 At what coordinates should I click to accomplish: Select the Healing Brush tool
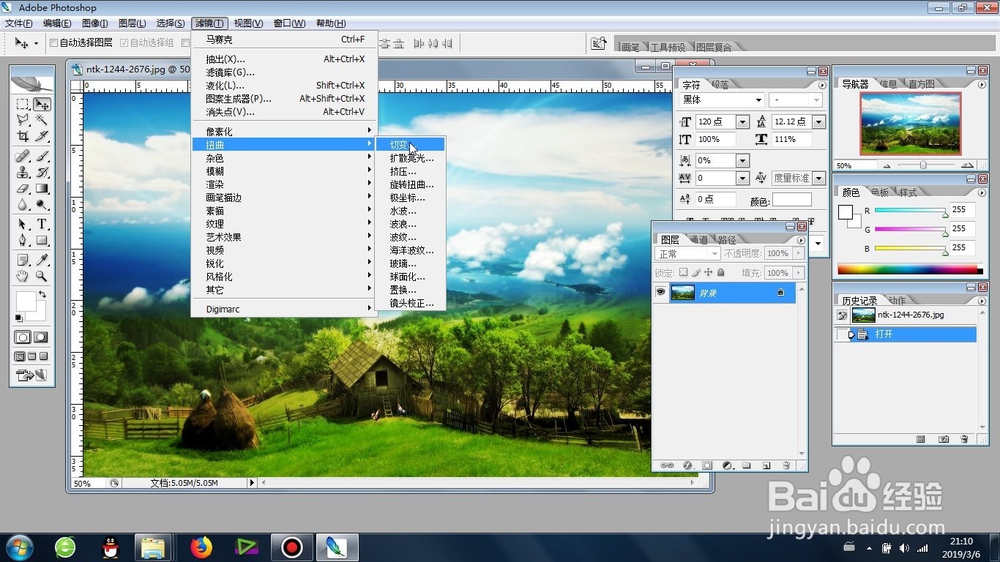coord(23,156)
